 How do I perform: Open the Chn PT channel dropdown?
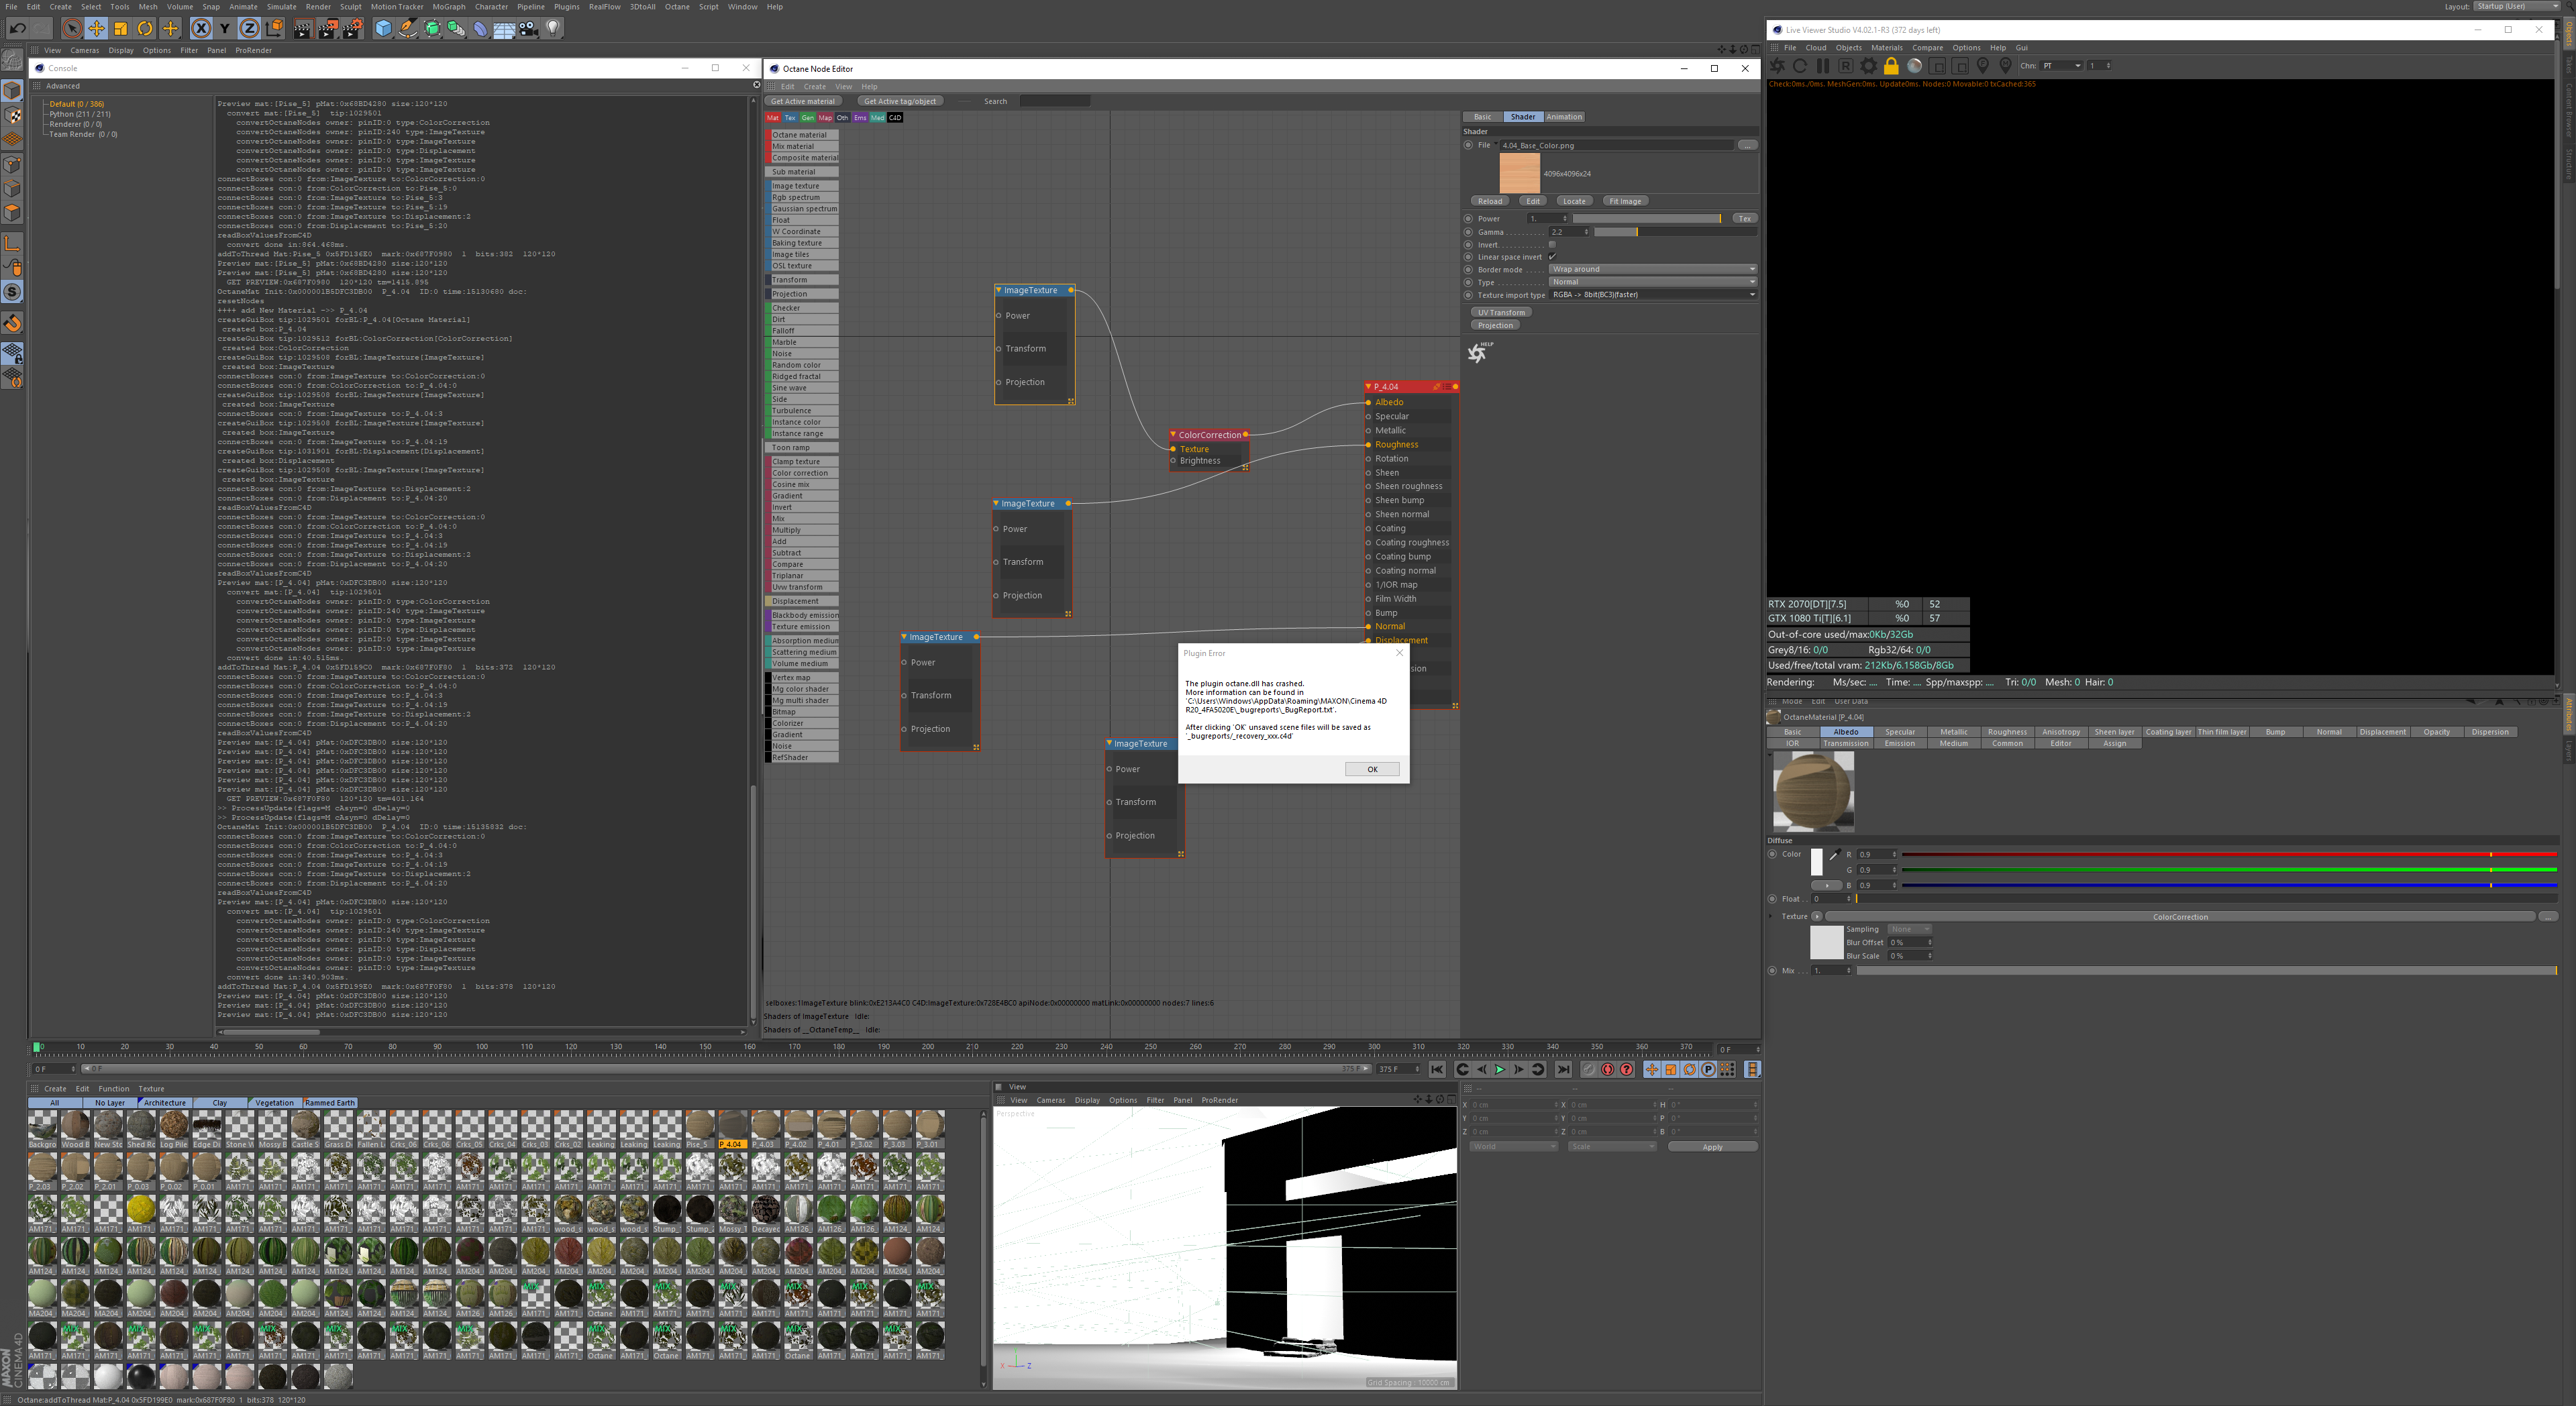(x=2061, y=66)
